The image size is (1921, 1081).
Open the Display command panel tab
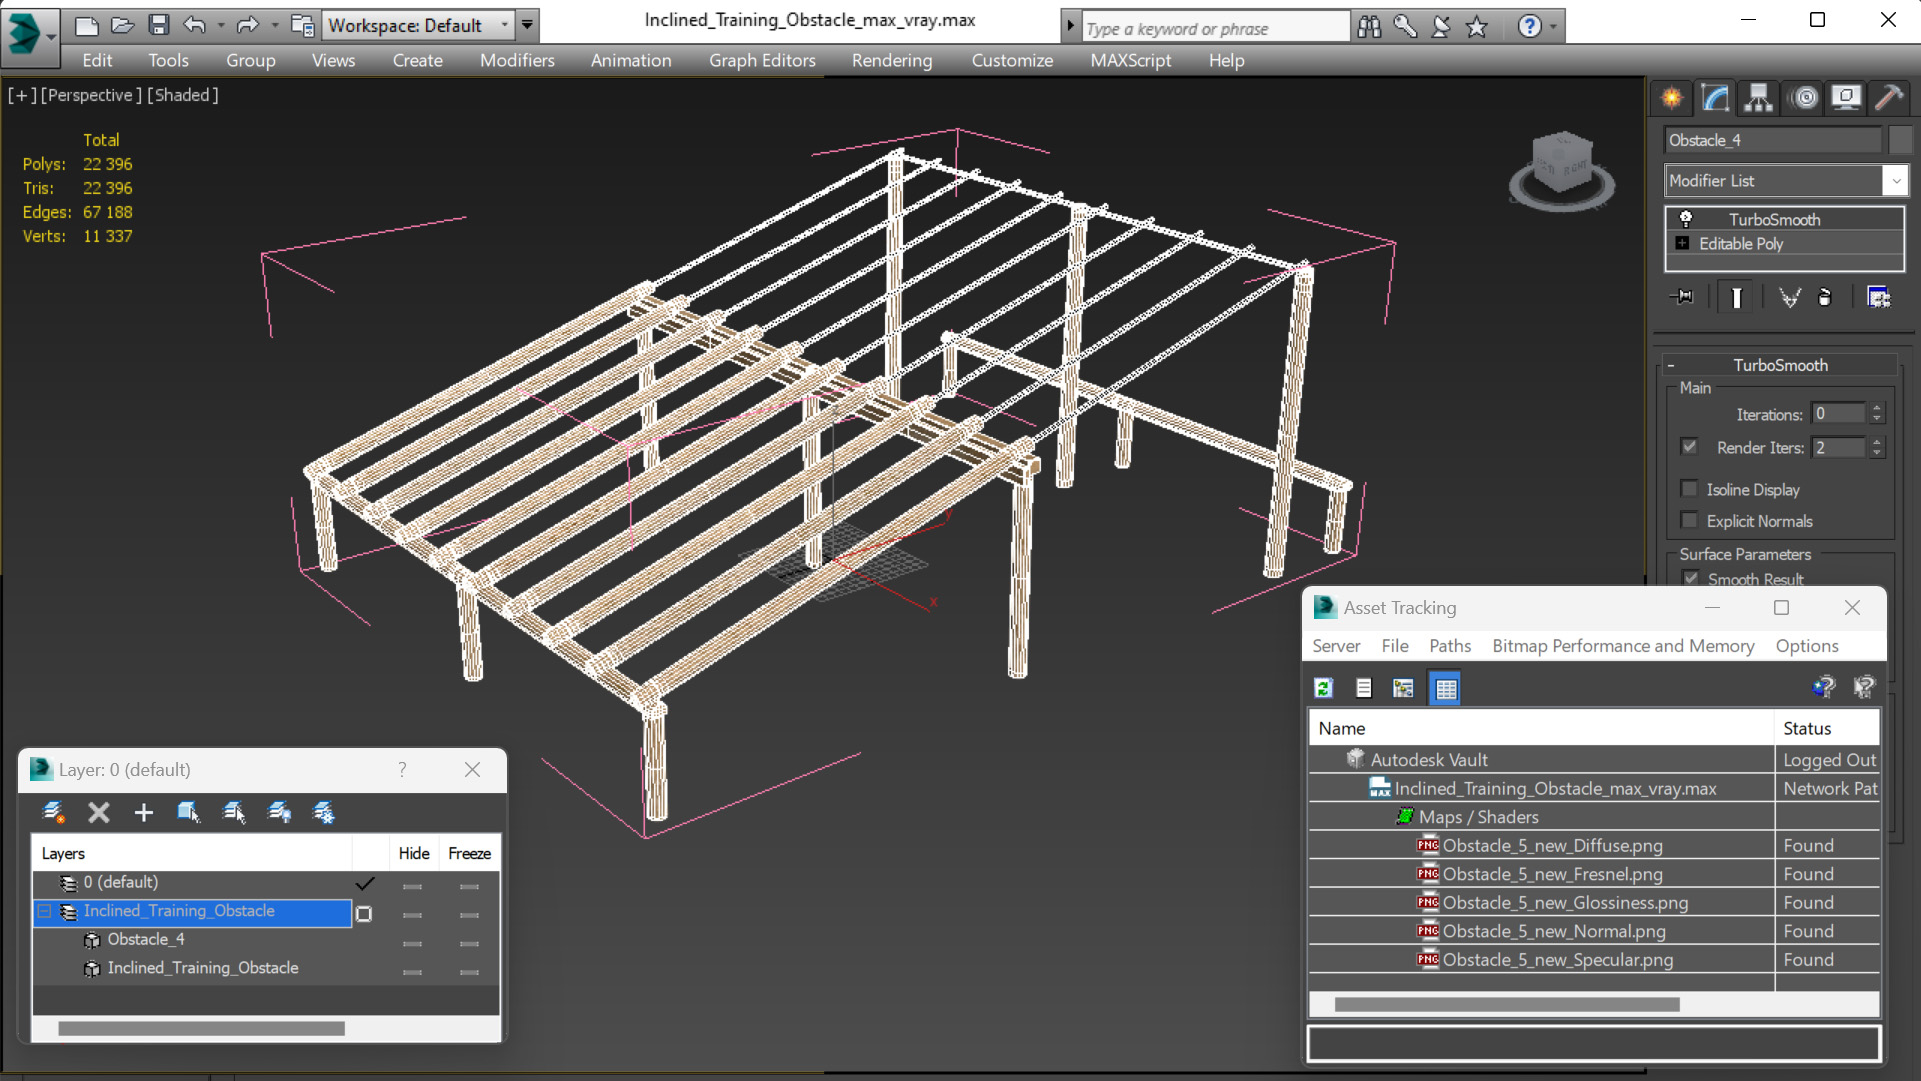tap(1846, 97)
